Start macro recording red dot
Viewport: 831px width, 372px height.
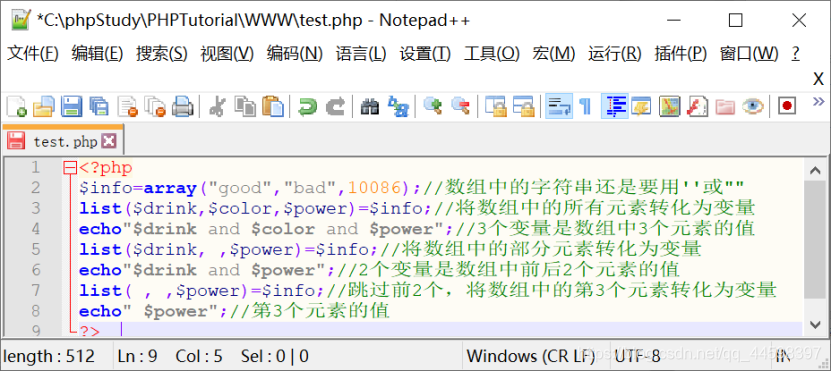coord(786,107)
